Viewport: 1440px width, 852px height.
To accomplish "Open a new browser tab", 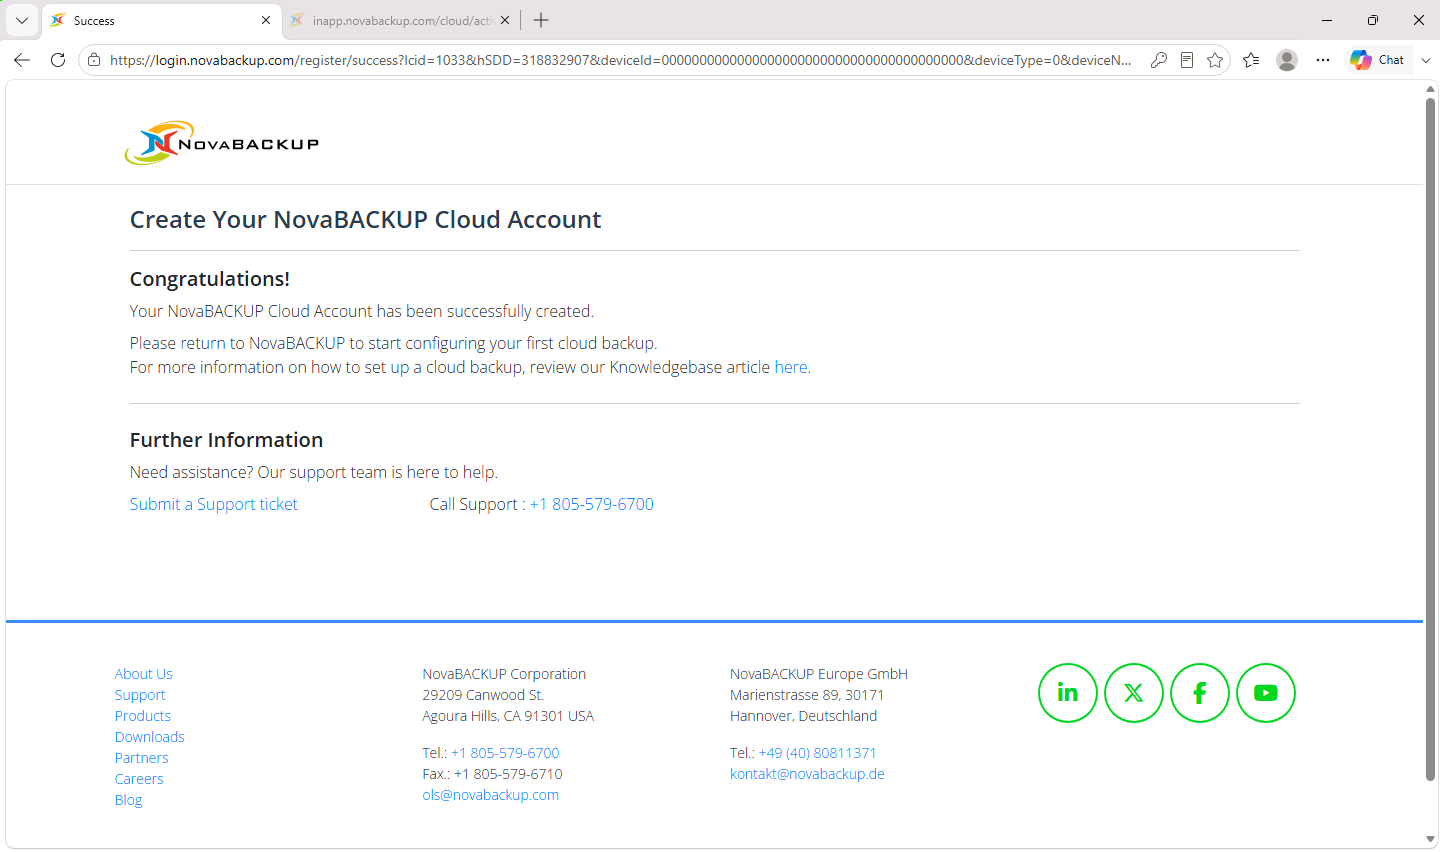I will pyautogui.click(x=541, y=20).
